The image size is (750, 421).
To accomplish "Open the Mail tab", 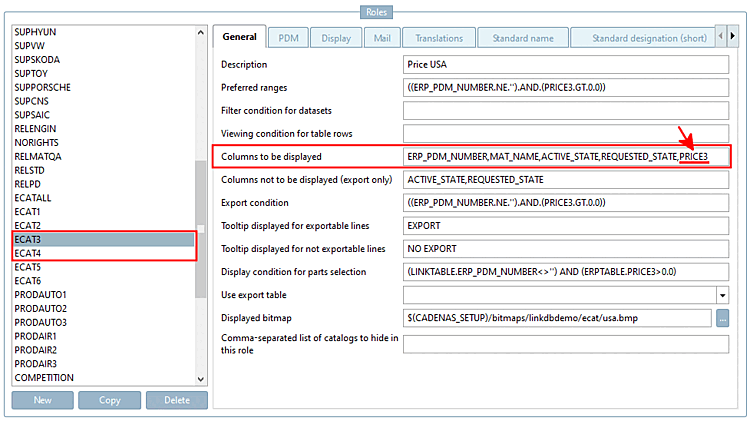I will coord(382,38).
